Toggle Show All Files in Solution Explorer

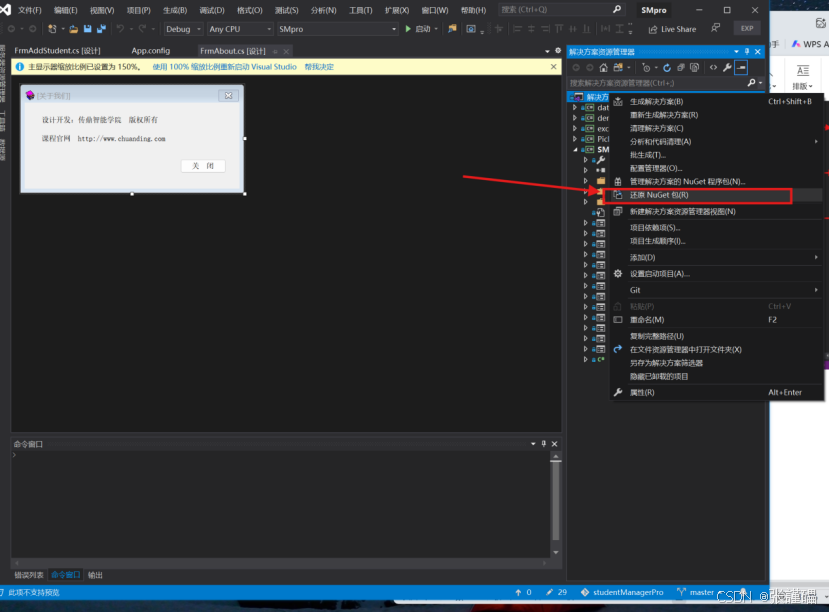click(x=695, y=68)
